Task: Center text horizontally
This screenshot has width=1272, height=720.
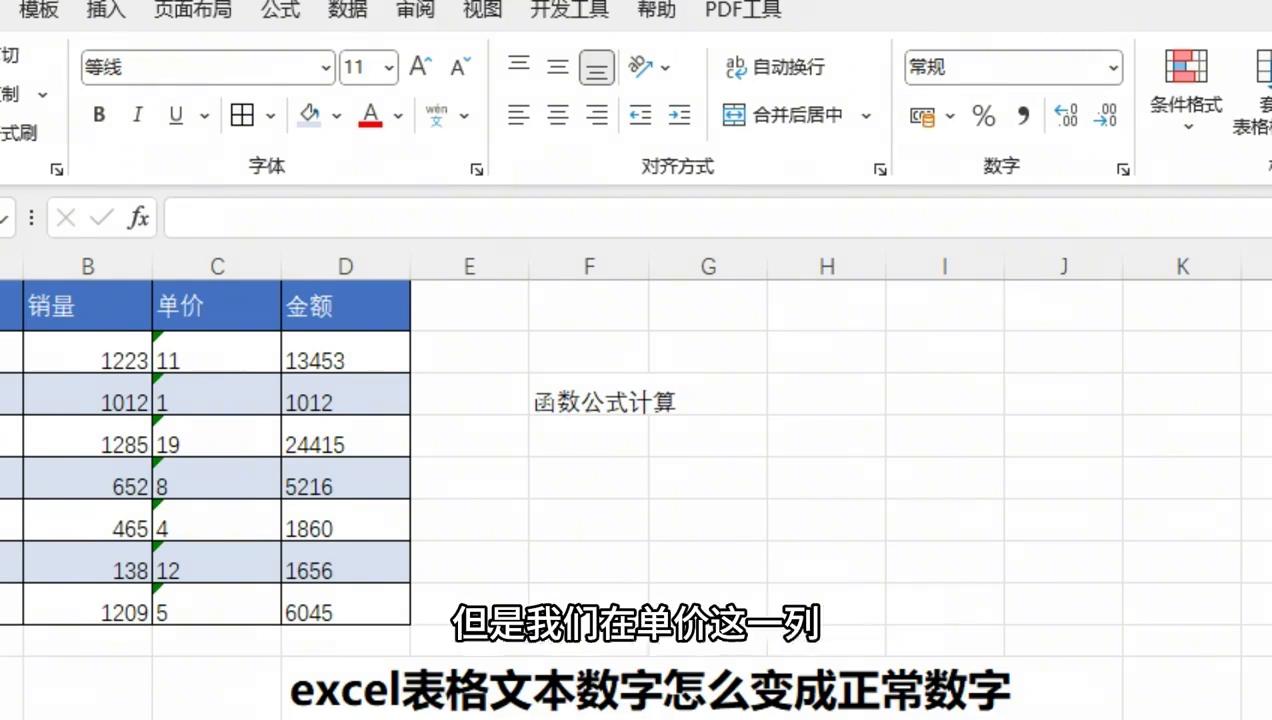Action: pyautogui.click(x=558, y=115)
